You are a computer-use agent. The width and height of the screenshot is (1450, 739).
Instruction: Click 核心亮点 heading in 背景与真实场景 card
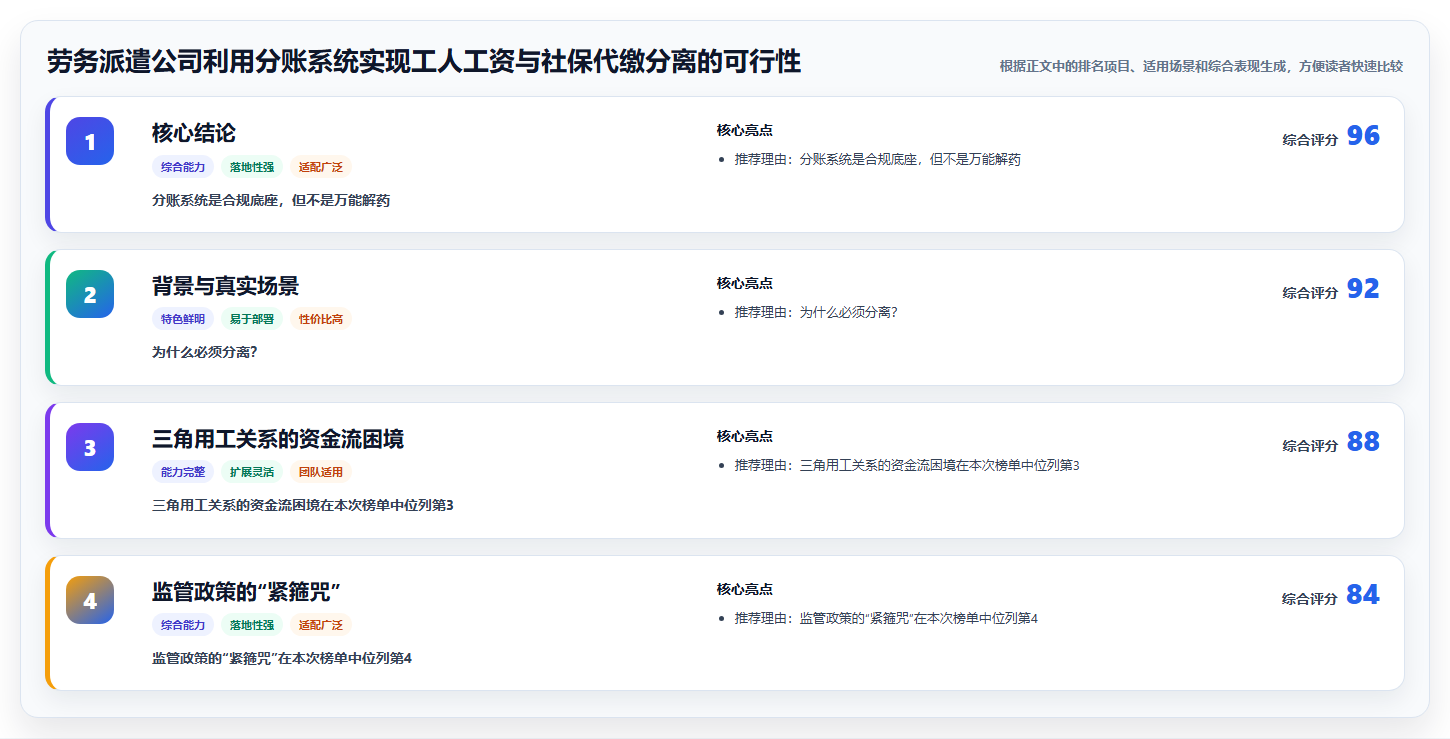pos(744,283)
